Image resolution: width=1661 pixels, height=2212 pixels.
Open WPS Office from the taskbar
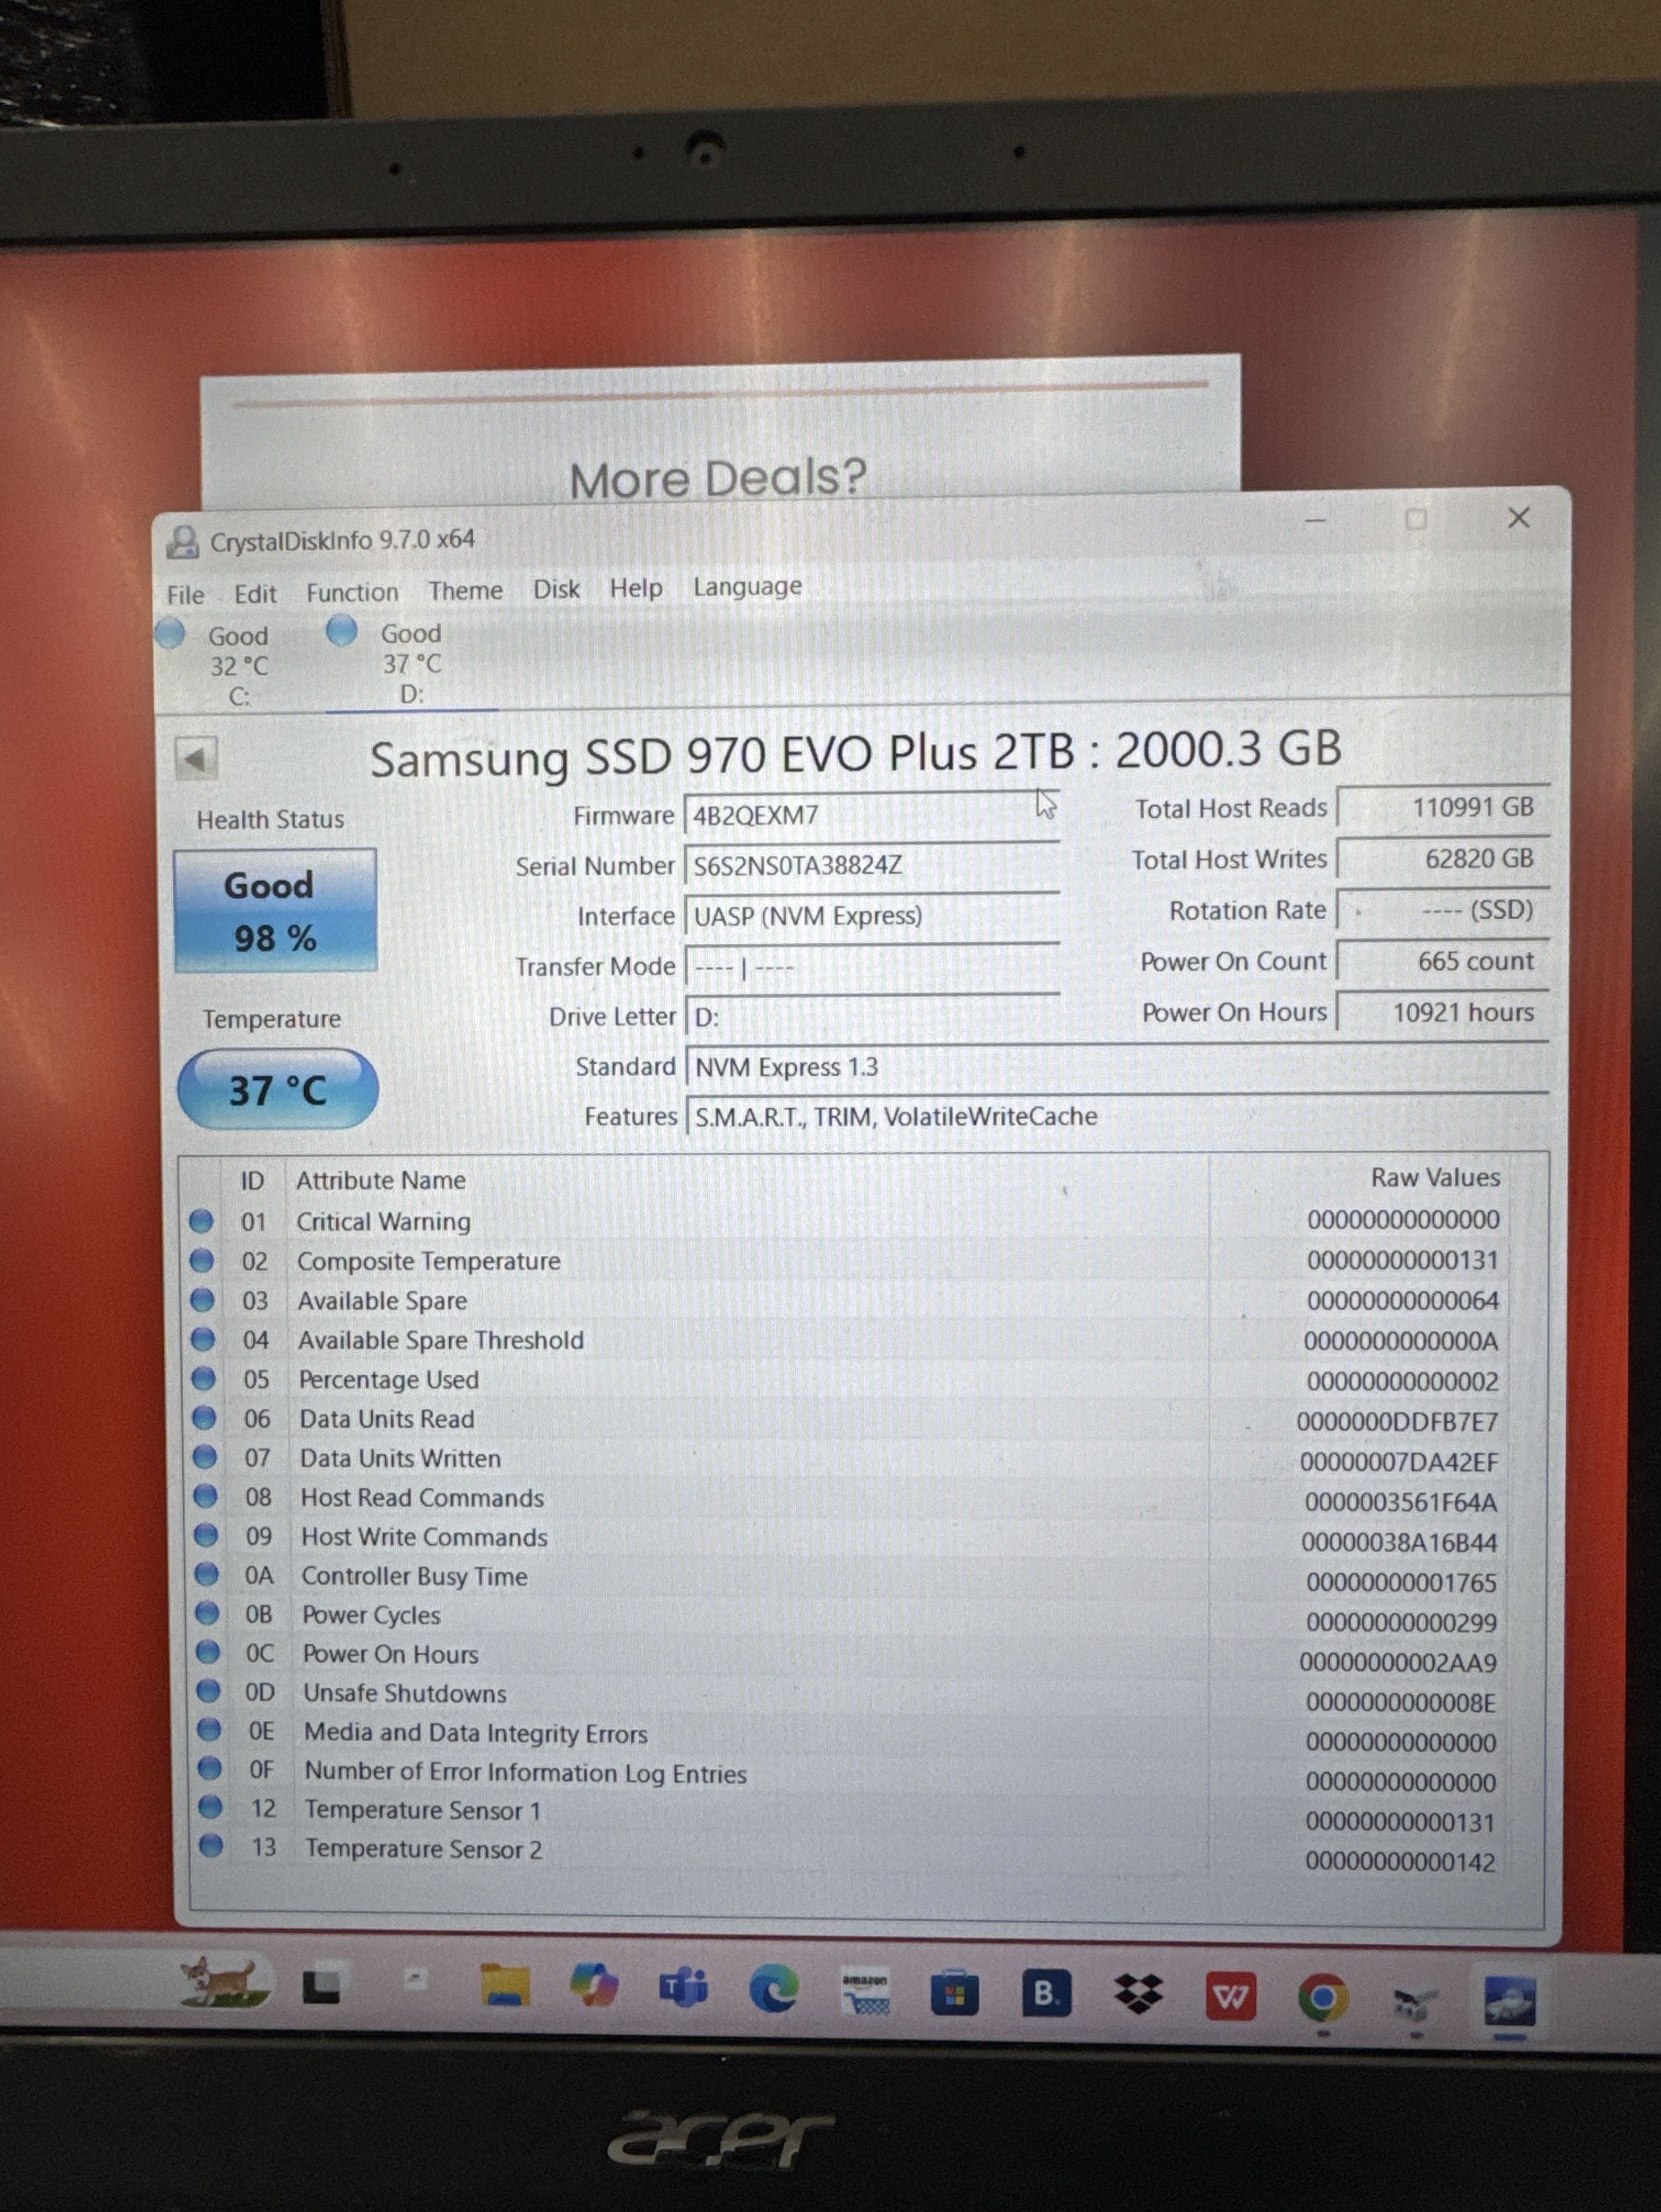[x=1230, y=1997]
